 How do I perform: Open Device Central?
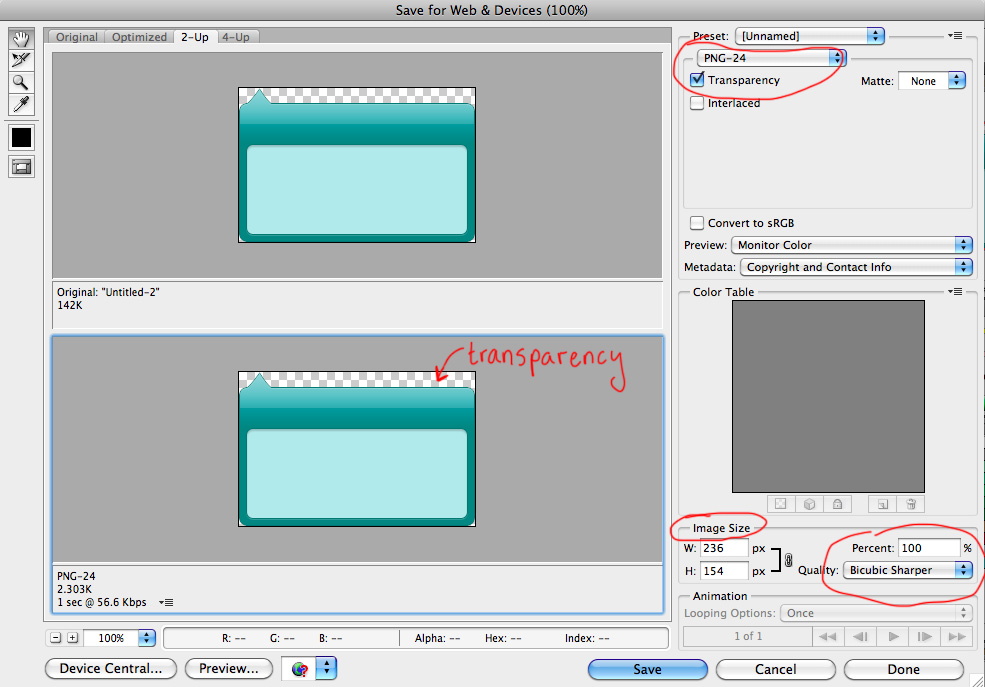[110, 669]
